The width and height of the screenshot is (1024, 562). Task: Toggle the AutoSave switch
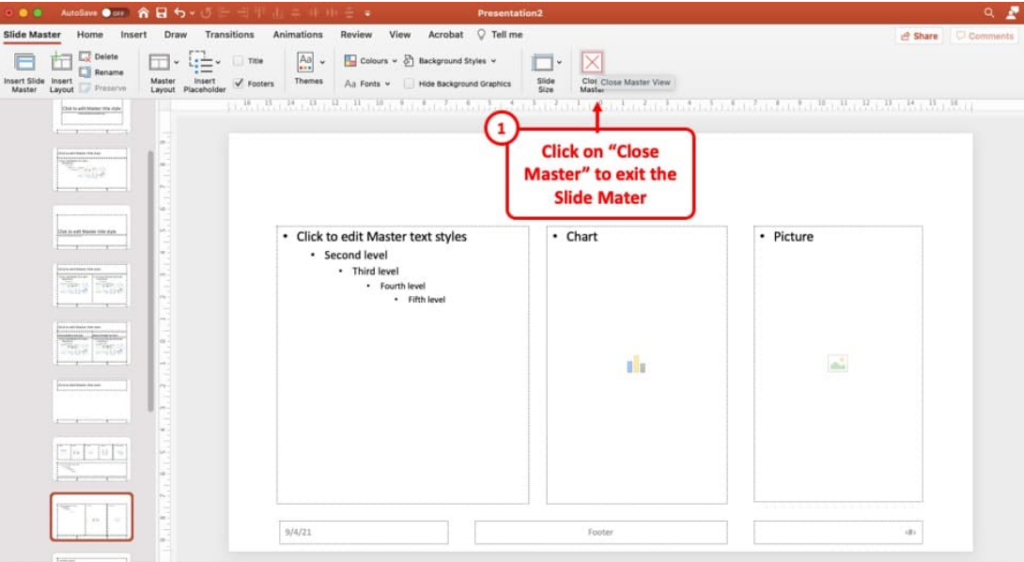115,13
